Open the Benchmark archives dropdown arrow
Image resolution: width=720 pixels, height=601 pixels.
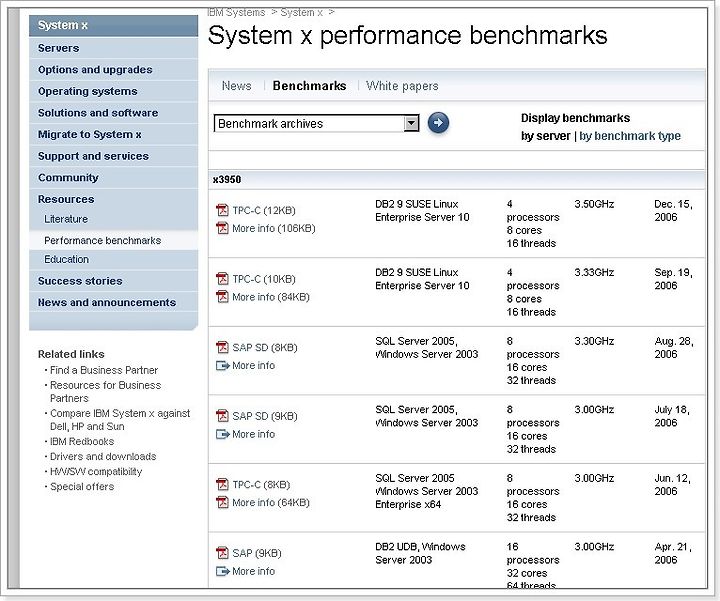tap(411, 123)
